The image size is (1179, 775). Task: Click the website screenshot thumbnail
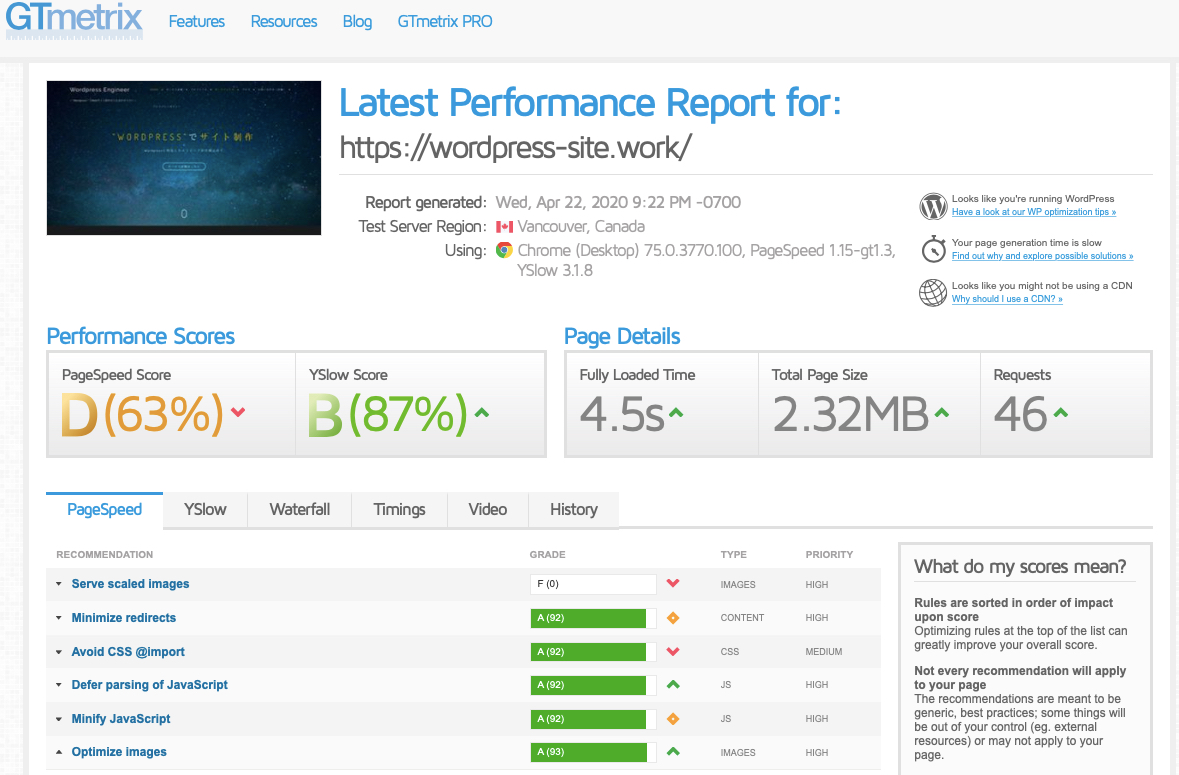[183, 158]
